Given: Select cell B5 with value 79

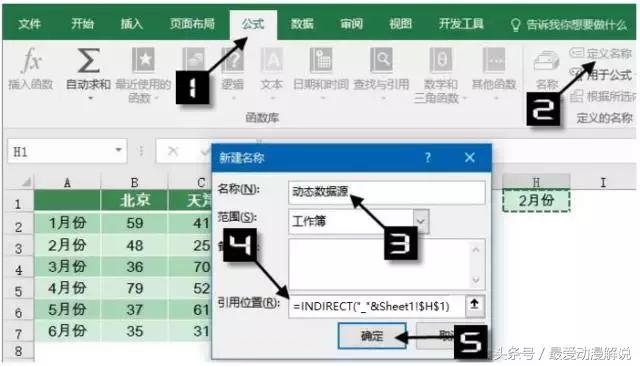Looking at the screenshot, I should click(134, 288).
